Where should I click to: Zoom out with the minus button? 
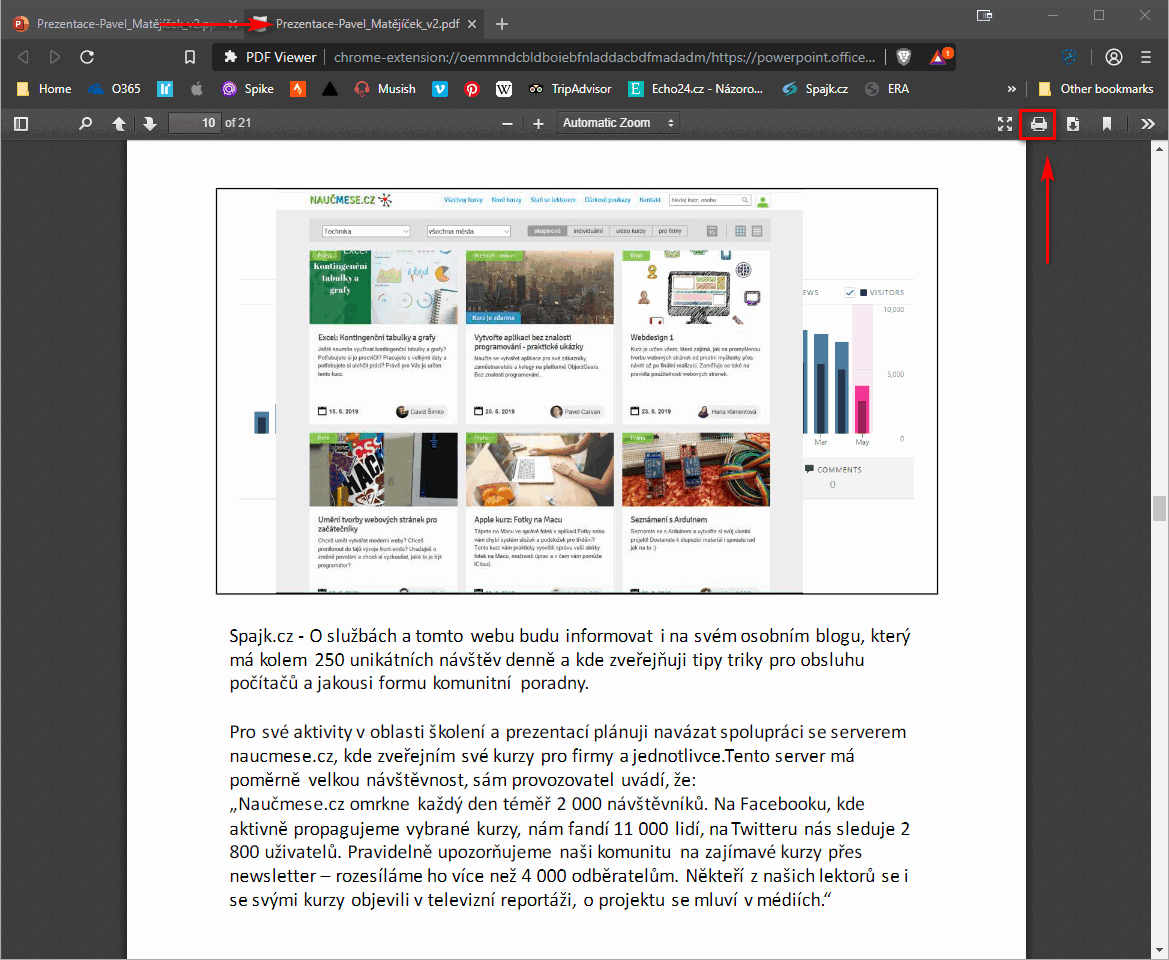click(508, 124)
